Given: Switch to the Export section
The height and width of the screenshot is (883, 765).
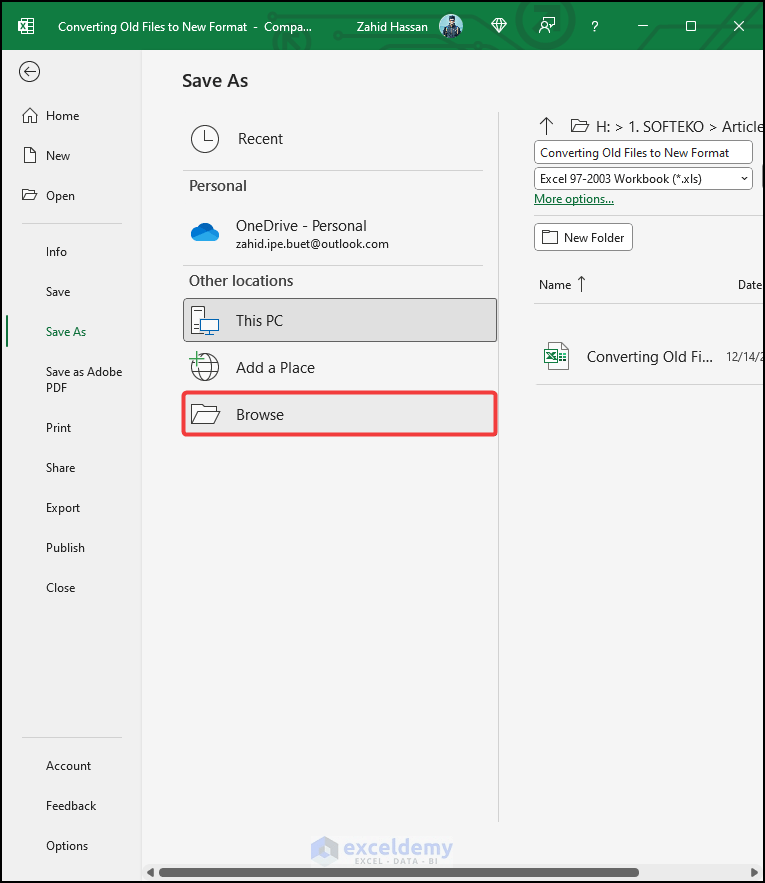Looking at the screenshot, I should (x=62, y=507).
